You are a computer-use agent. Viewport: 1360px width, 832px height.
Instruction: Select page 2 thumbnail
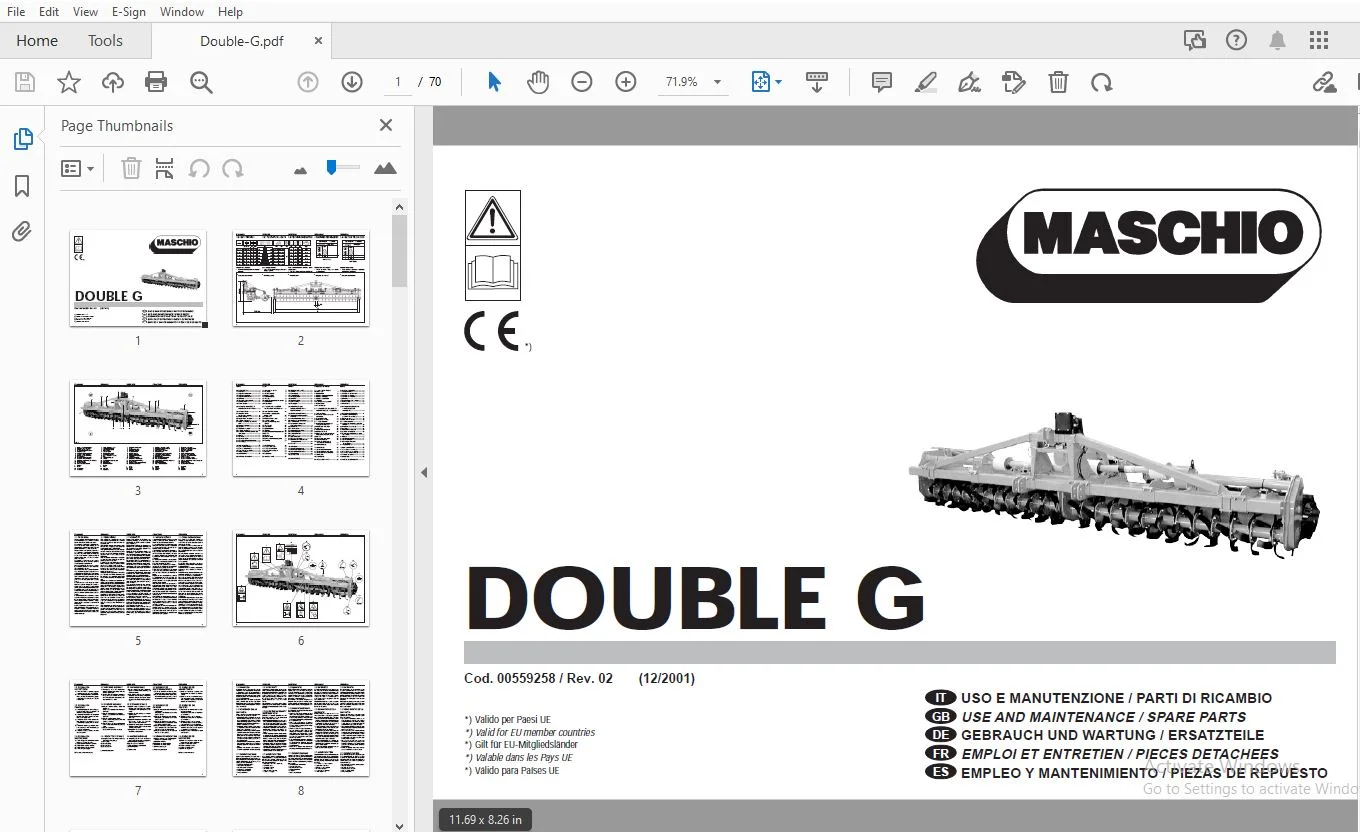click(301, 278)
